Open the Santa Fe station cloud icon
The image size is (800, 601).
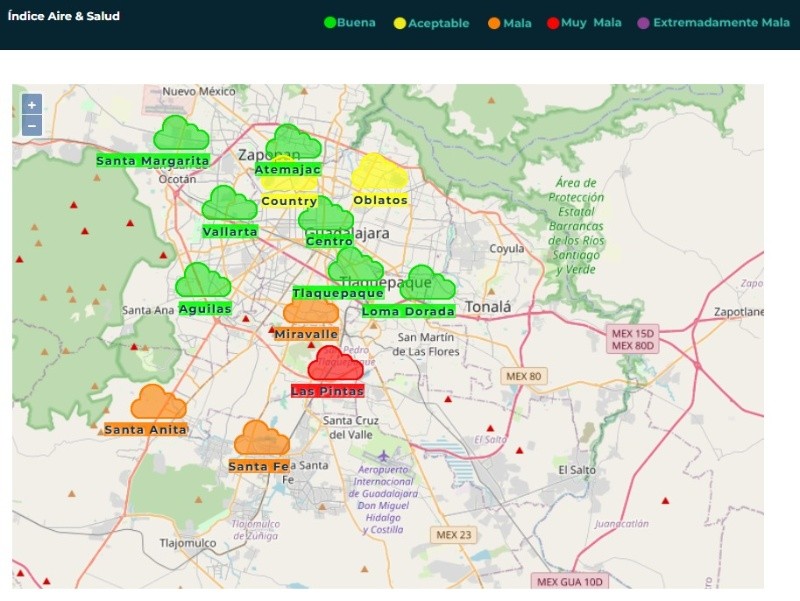click(261, 439)
